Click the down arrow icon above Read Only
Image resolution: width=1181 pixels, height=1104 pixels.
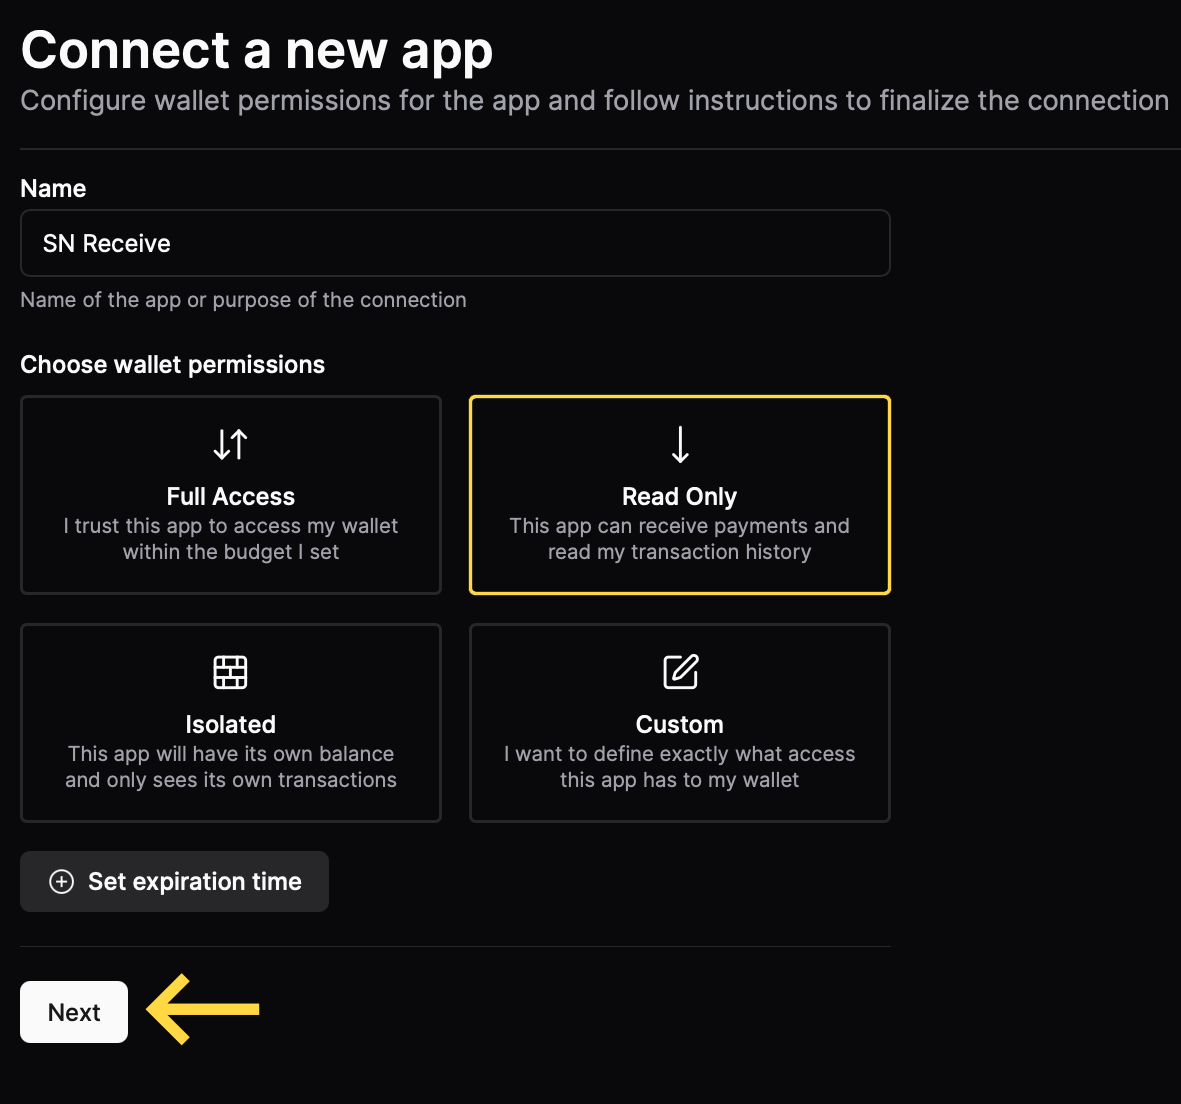click(x=680, y=444)
